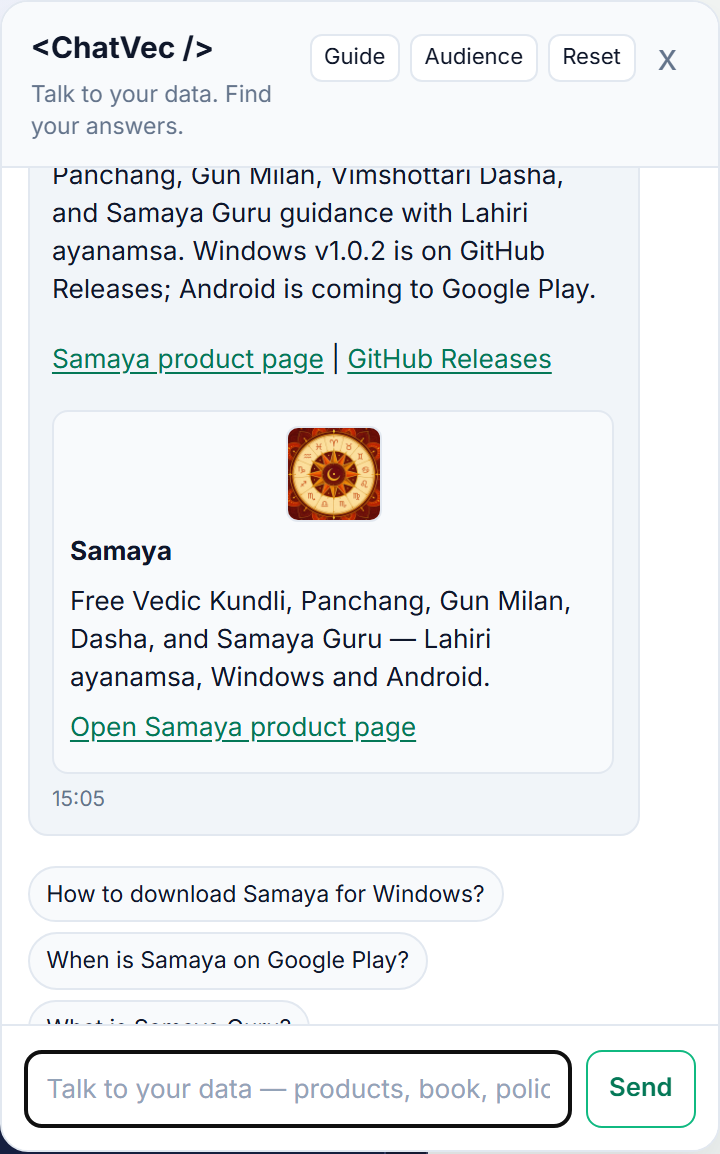Reset the chat conversation
This screenshot has height=1154, width=720.
(591, 57)
